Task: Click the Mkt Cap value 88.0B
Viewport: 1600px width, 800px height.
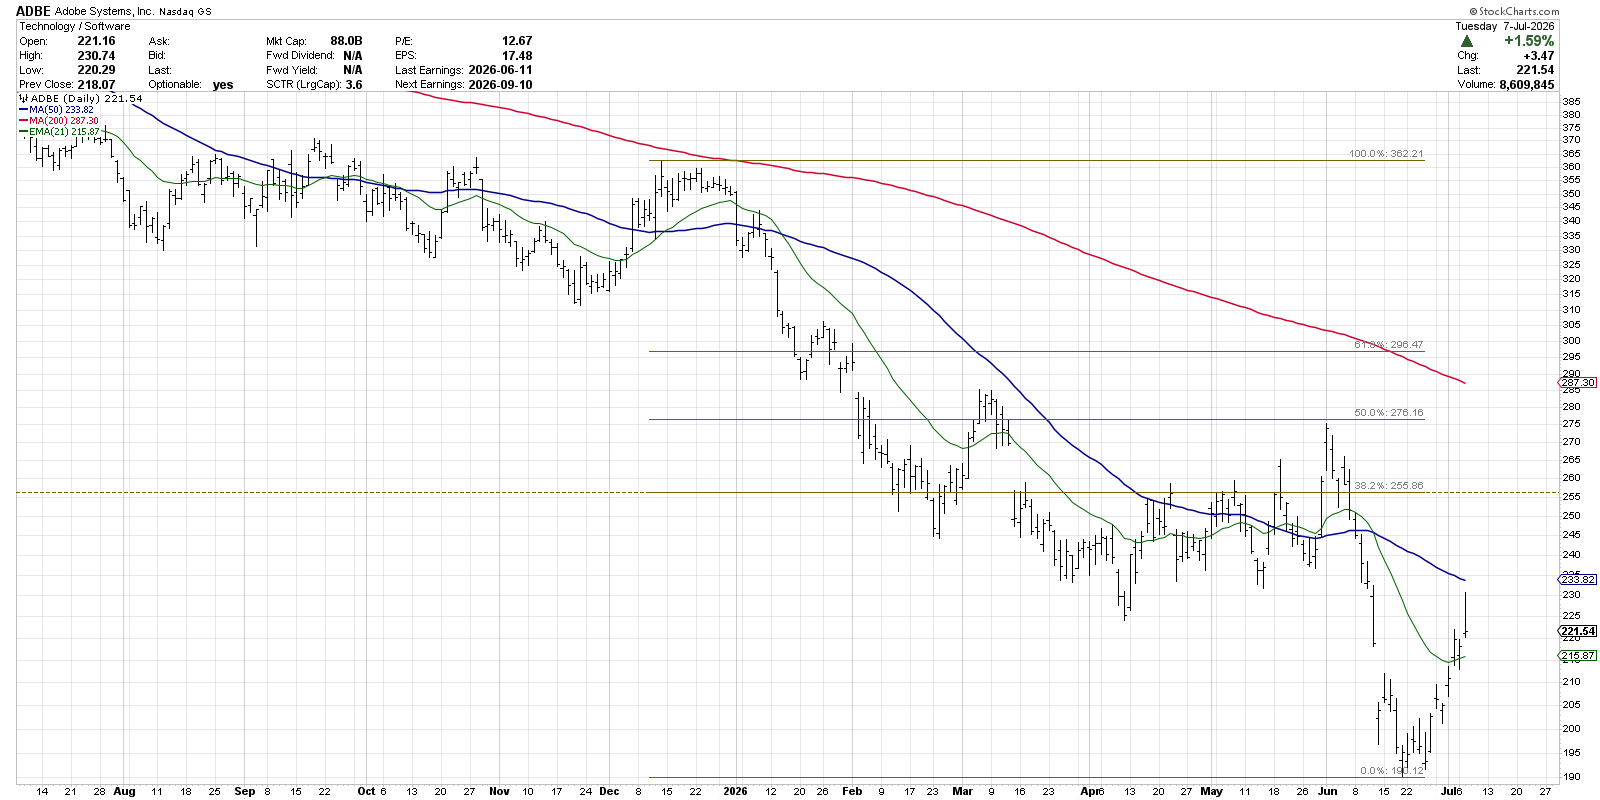Action: [x=346, y=41]
